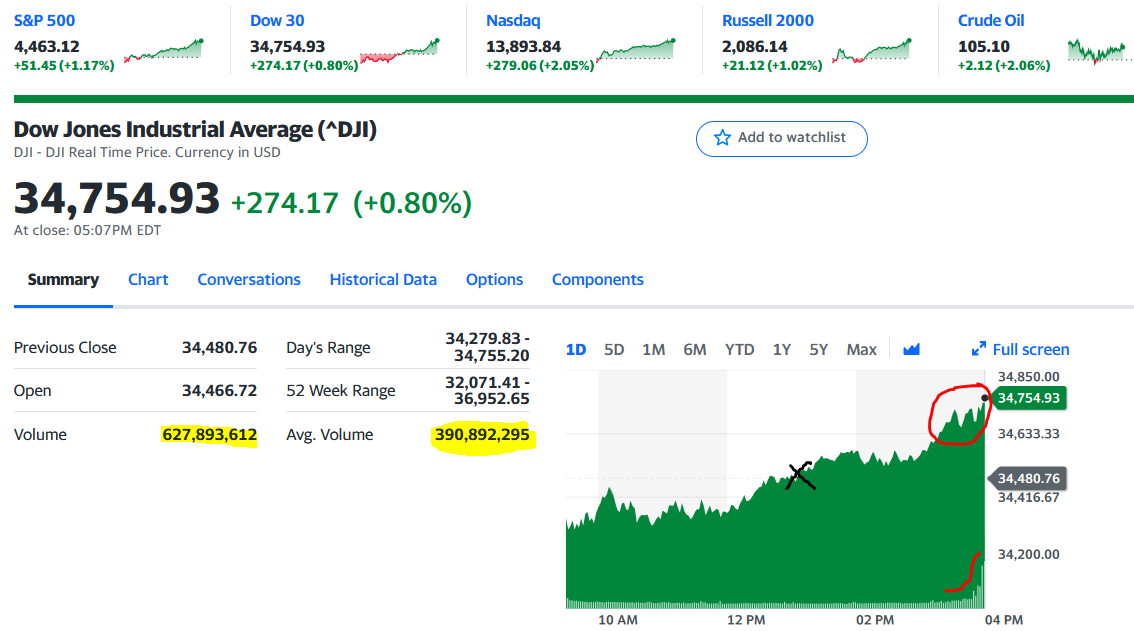This screenshot has width=1134, height=631.
Task: Open the S&P 500 ticker link
Action: (44, 20)
